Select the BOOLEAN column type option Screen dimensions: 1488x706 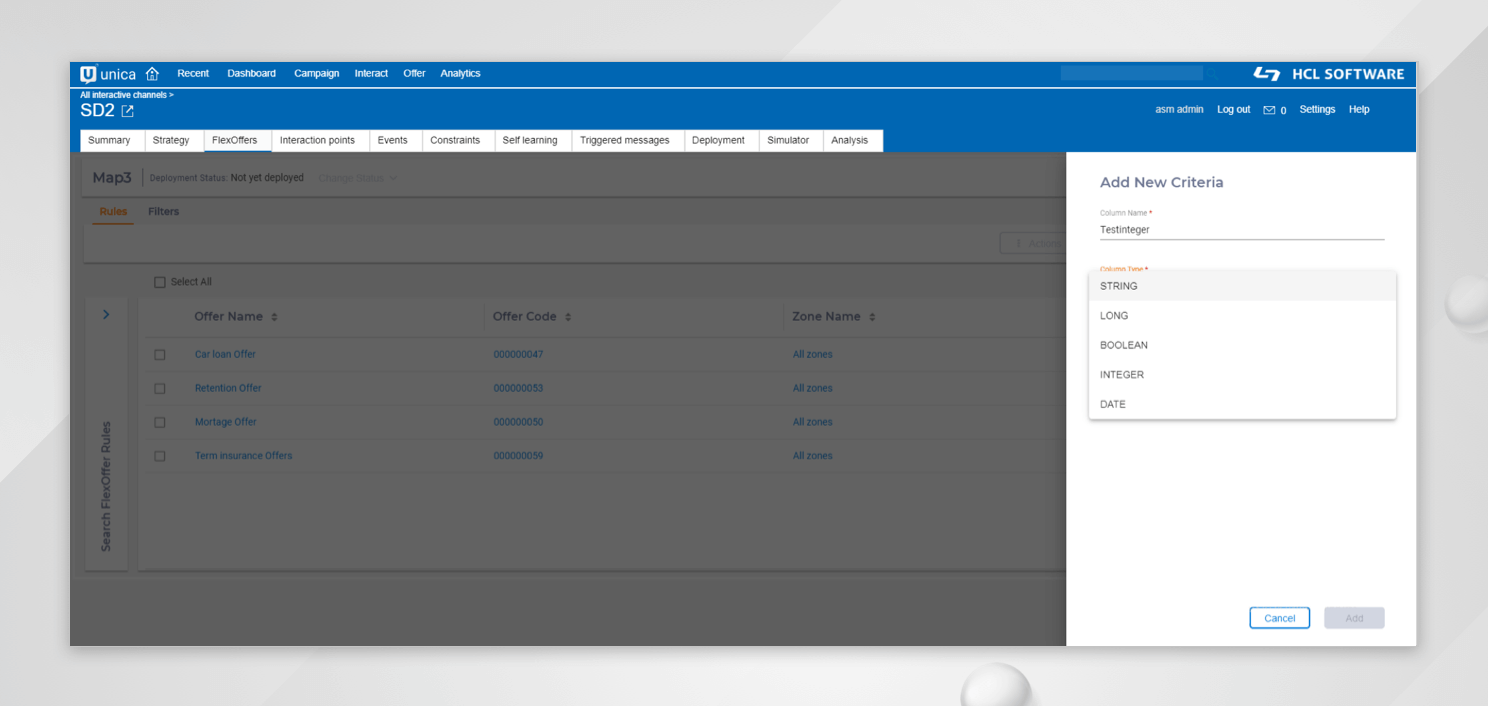(x=1124, y=345)
